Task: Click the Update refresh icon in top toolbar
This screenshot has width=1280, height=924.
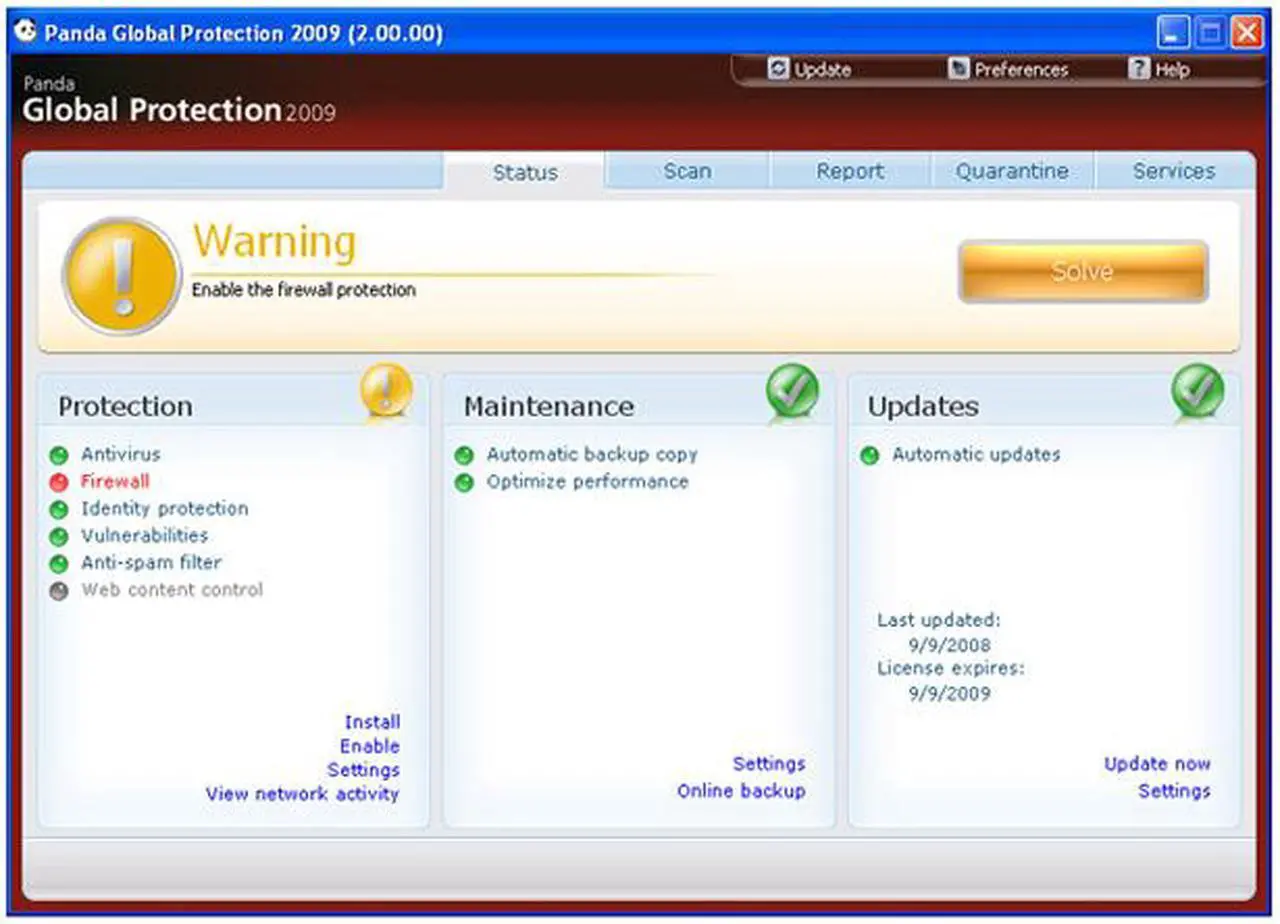Action: pyautogui.click(x=778, y=69)
